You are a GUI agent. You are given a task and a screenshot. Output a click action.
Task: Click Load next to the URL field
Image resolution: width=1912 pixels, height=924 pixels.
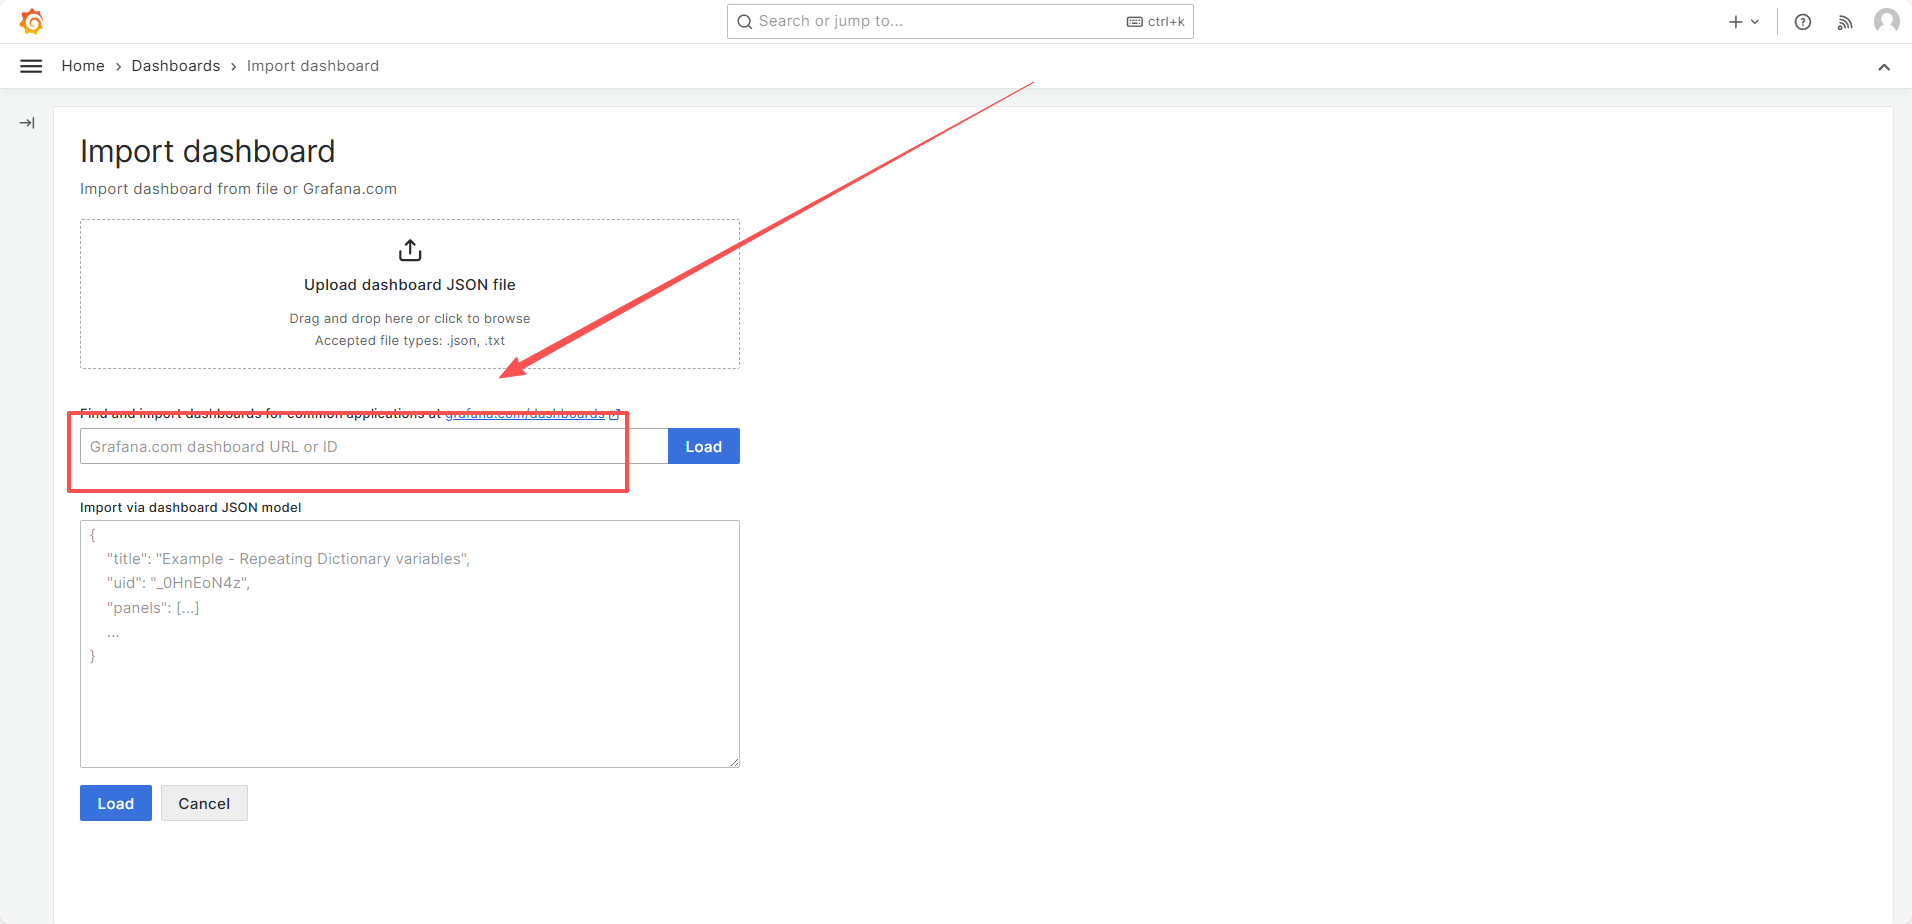[703, 447]
